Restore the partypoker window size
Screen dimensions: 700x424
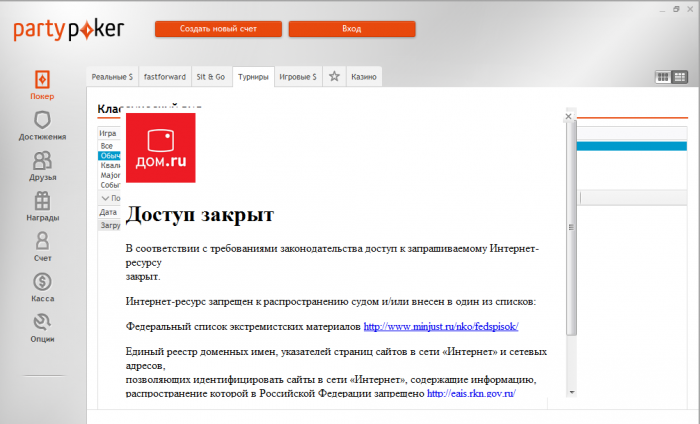676,9
